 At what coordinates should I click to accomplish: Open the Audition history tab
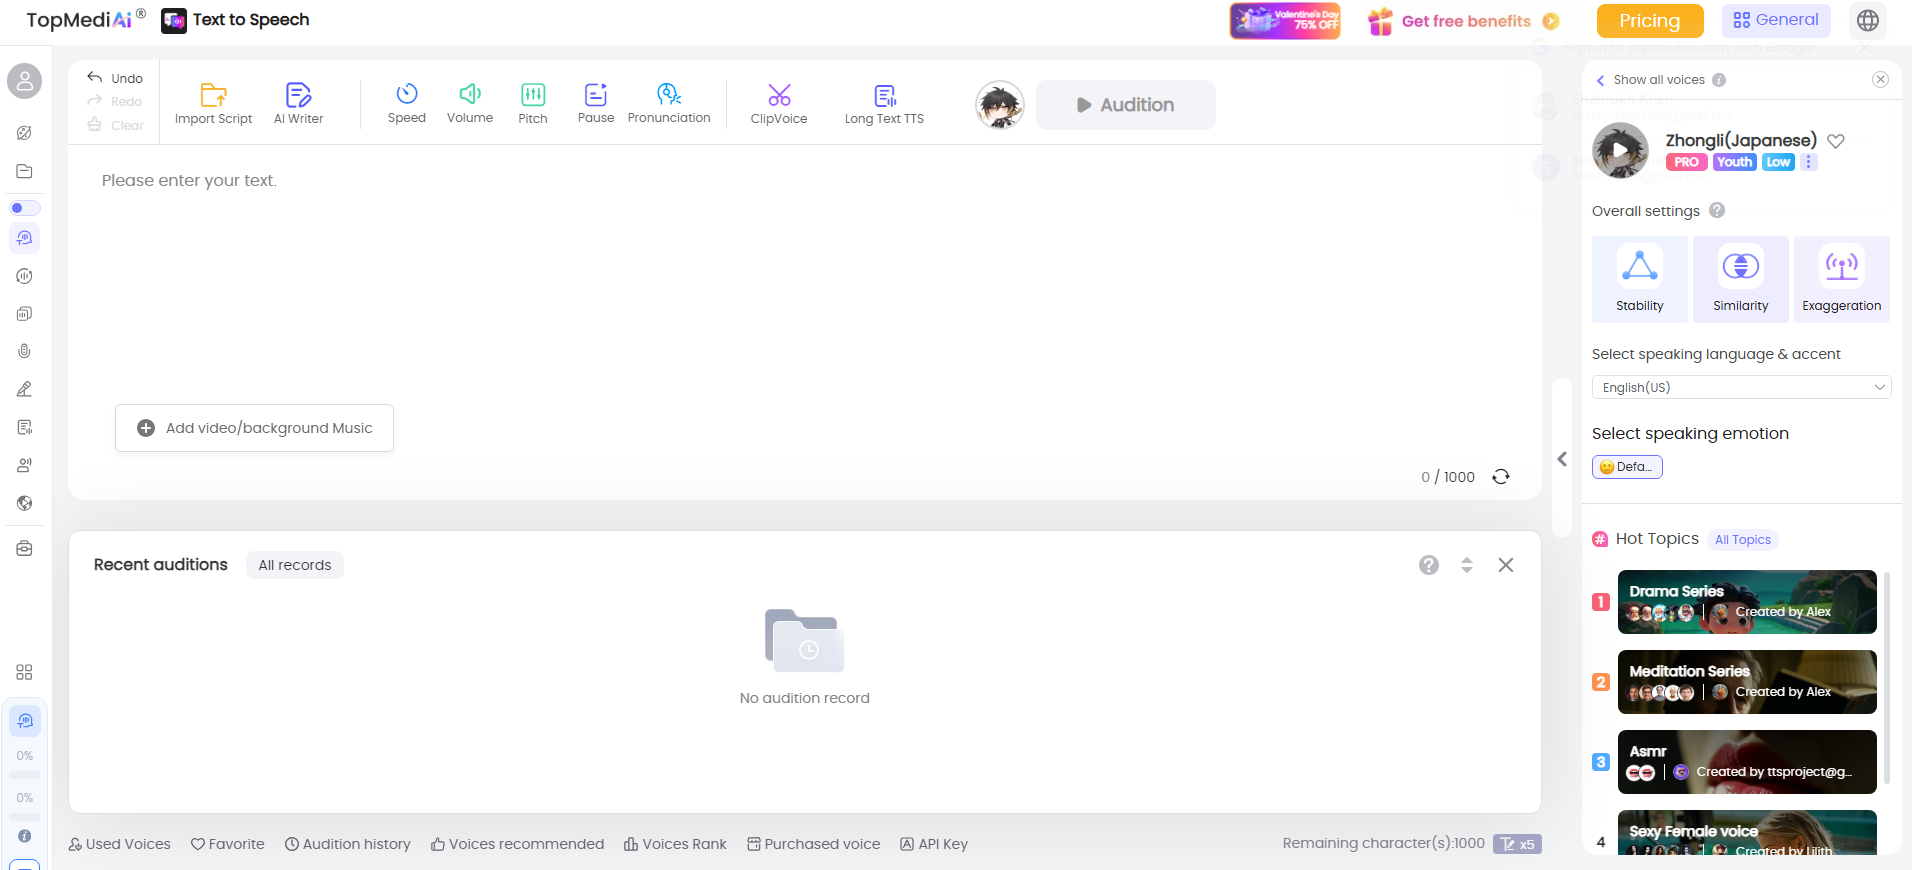tap(347, 844)
